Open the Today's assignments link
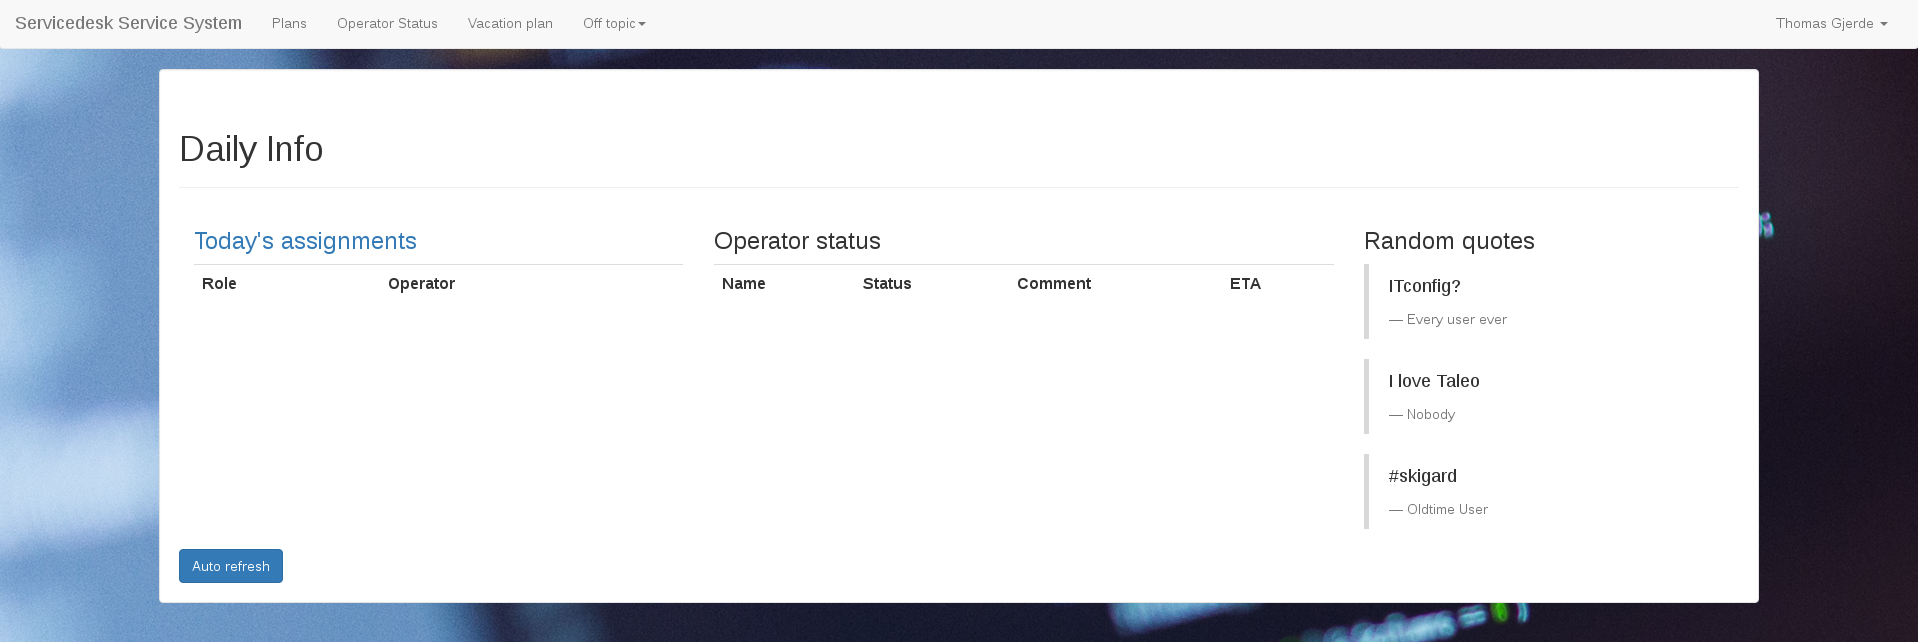The image size is (1918, 642). pyautogui.click(x=305, y=241)
